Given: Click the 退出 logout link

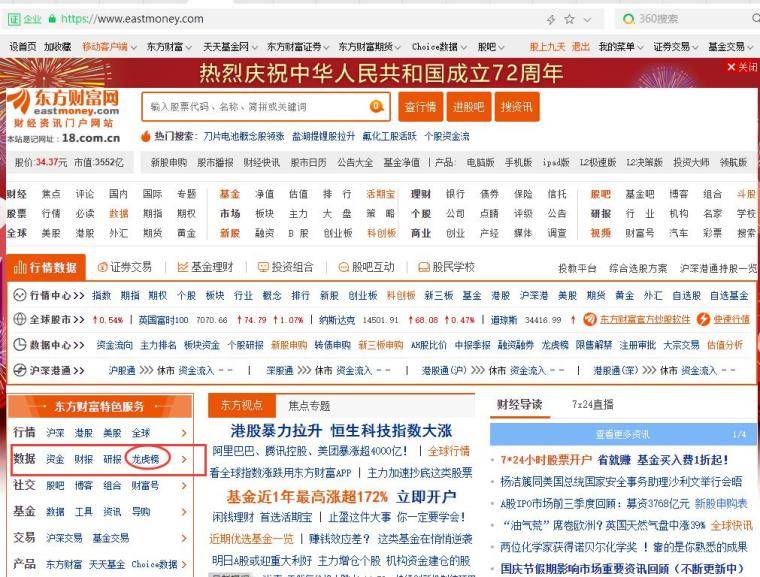Looking at the screenshot, I should [x=581, y=47].
